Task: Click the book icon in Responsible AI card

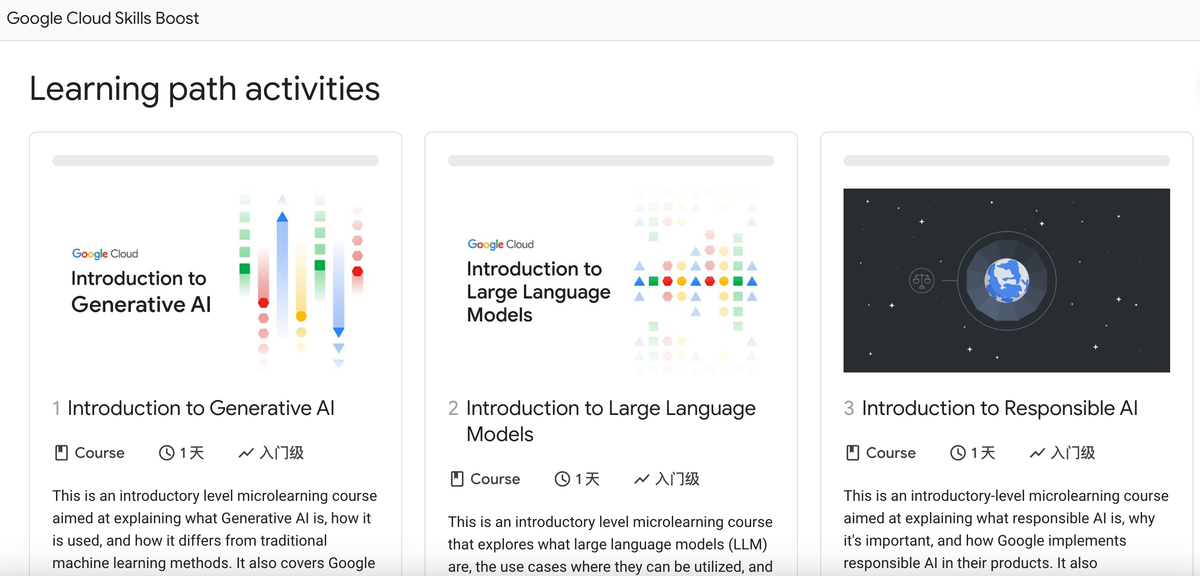Action: (853, 453)
